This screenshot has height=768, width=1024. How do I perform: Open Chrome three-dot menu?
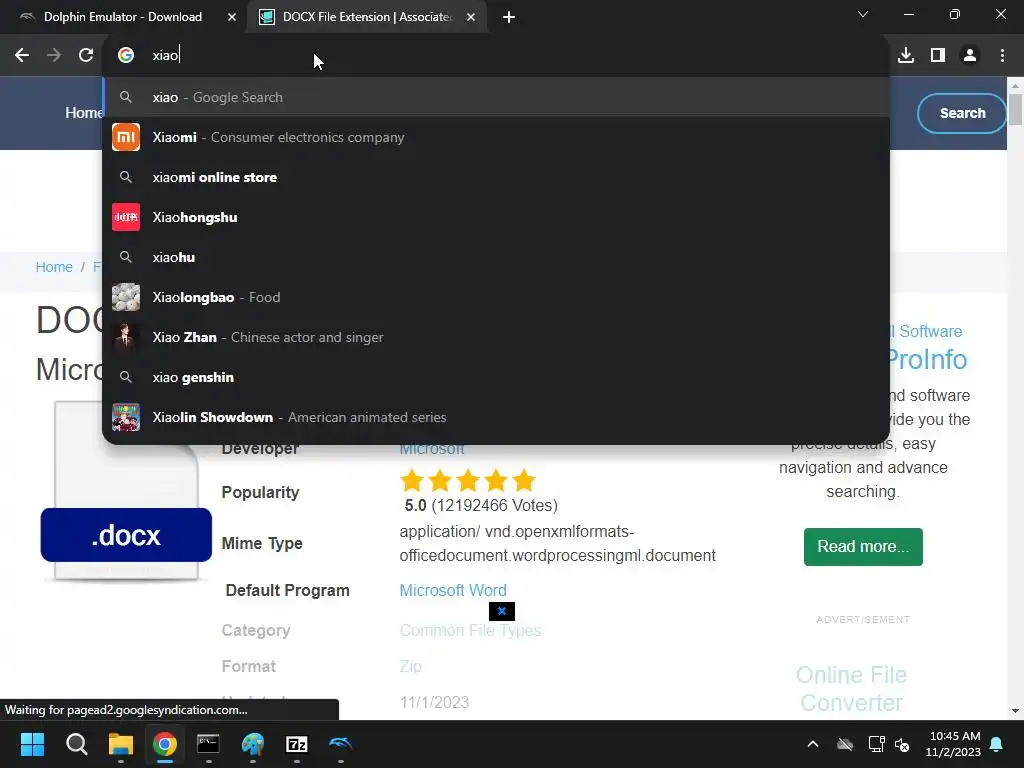coord(1002,56)
